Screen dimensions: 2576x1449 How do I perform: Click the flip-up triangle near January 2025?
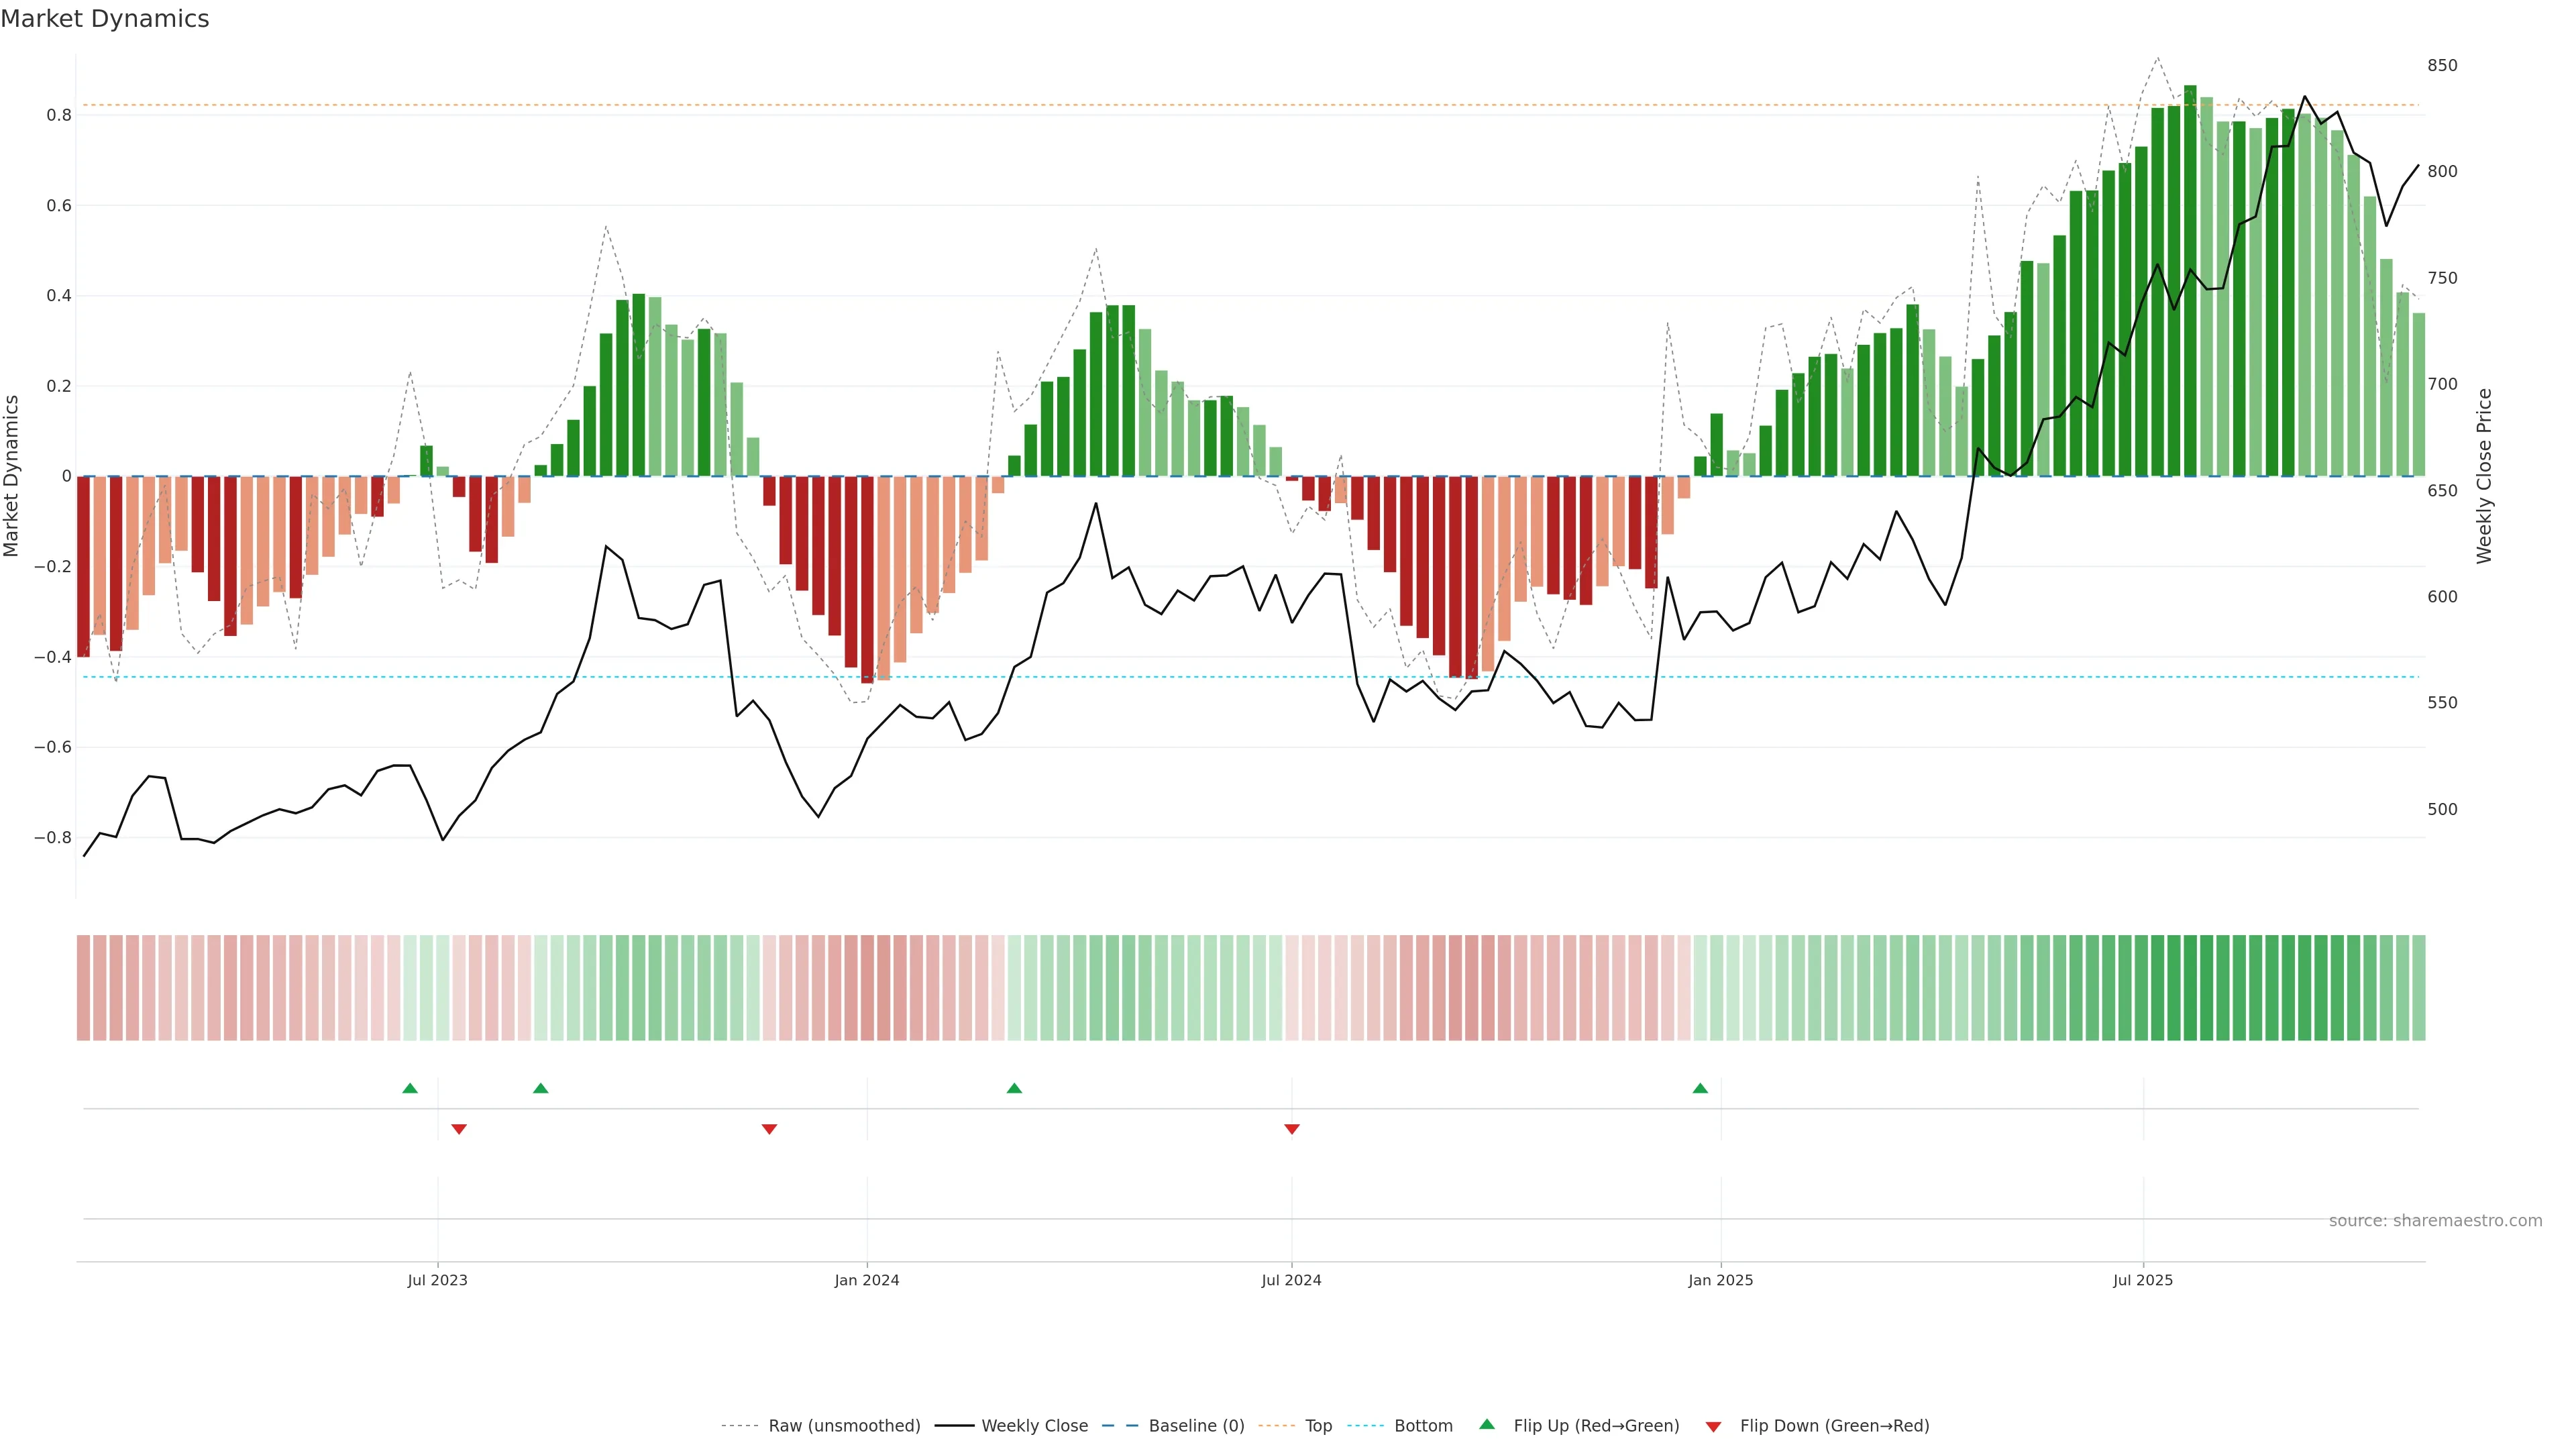[x=1700, y=1088]
